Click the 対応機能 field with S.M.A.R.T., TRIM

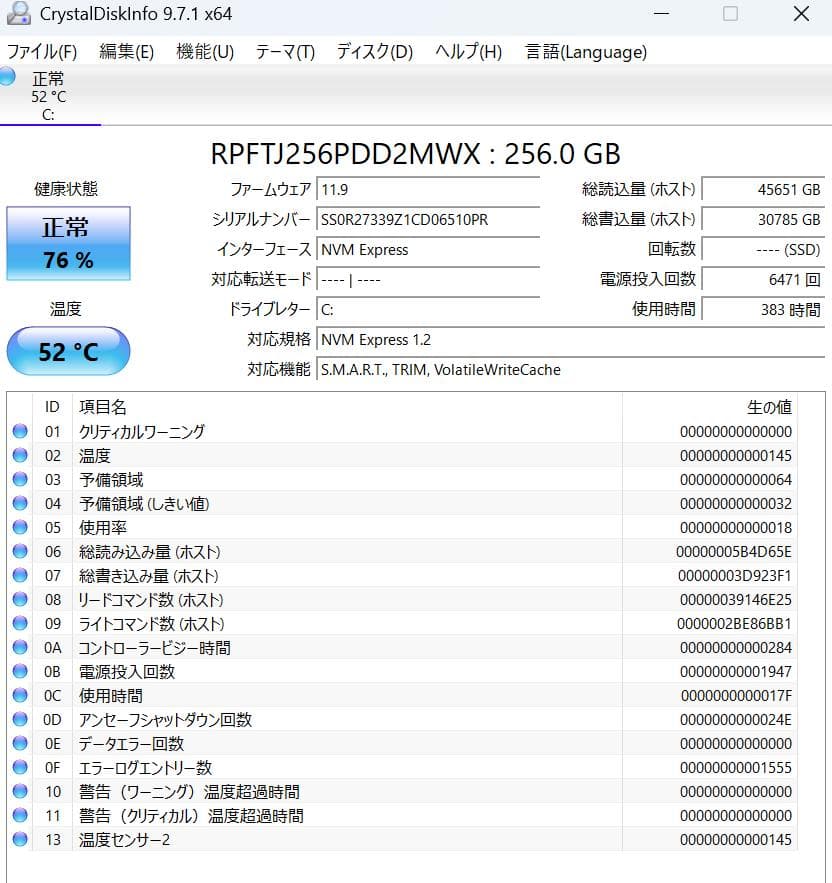click(x=571, y=369)
